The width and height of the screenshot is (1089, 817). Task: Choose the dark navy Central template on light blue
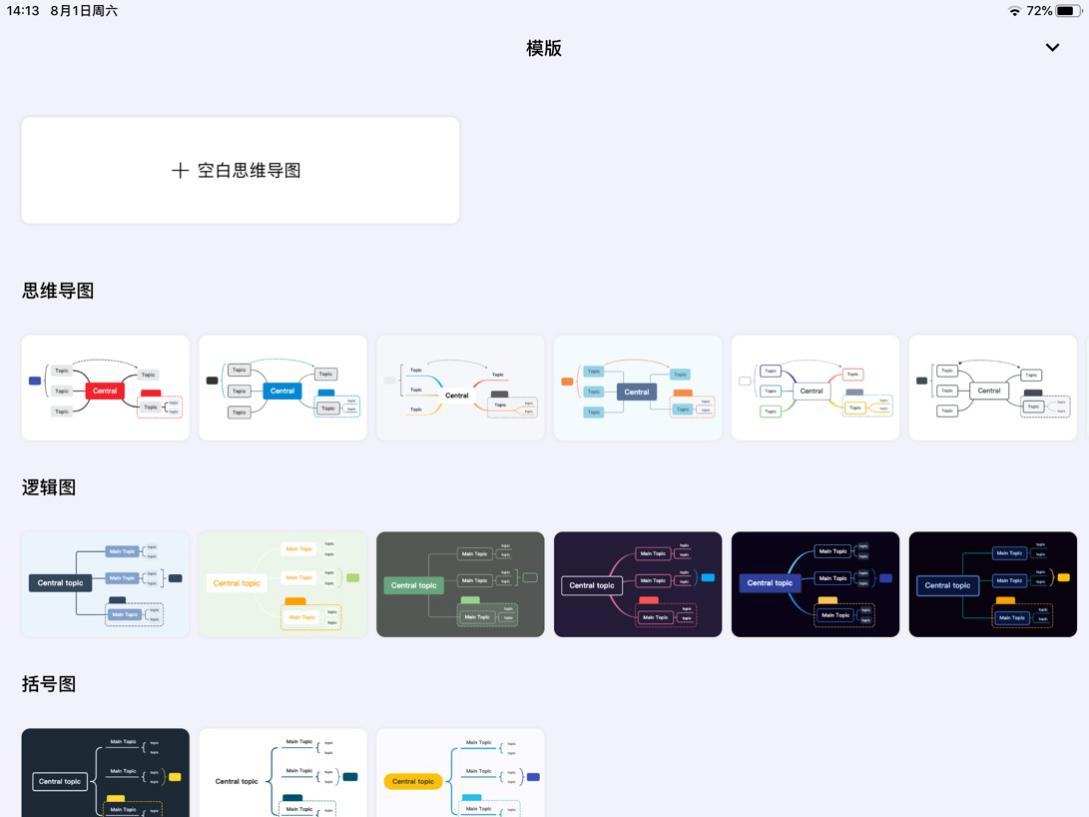coord(637,387)
